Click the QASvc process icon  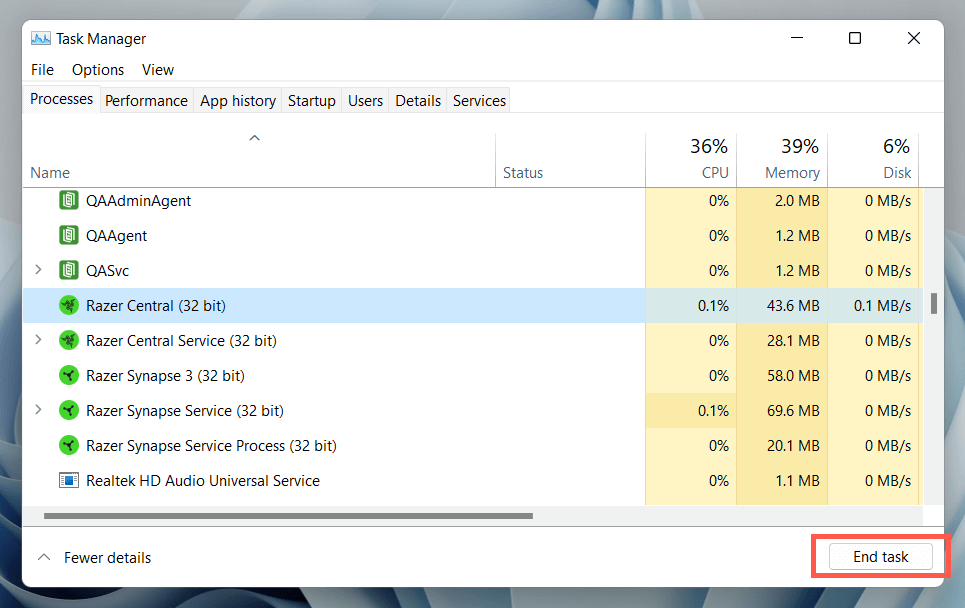pyautogui.click(x=68, y=270)
